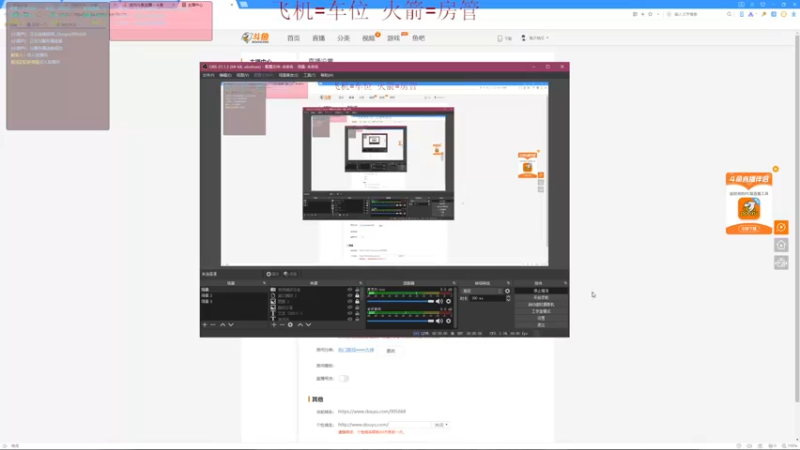Viewport: 800px width, 450px height.
Task: Open the 帮助(H) menu in OBS
Action: coord(327,75)
